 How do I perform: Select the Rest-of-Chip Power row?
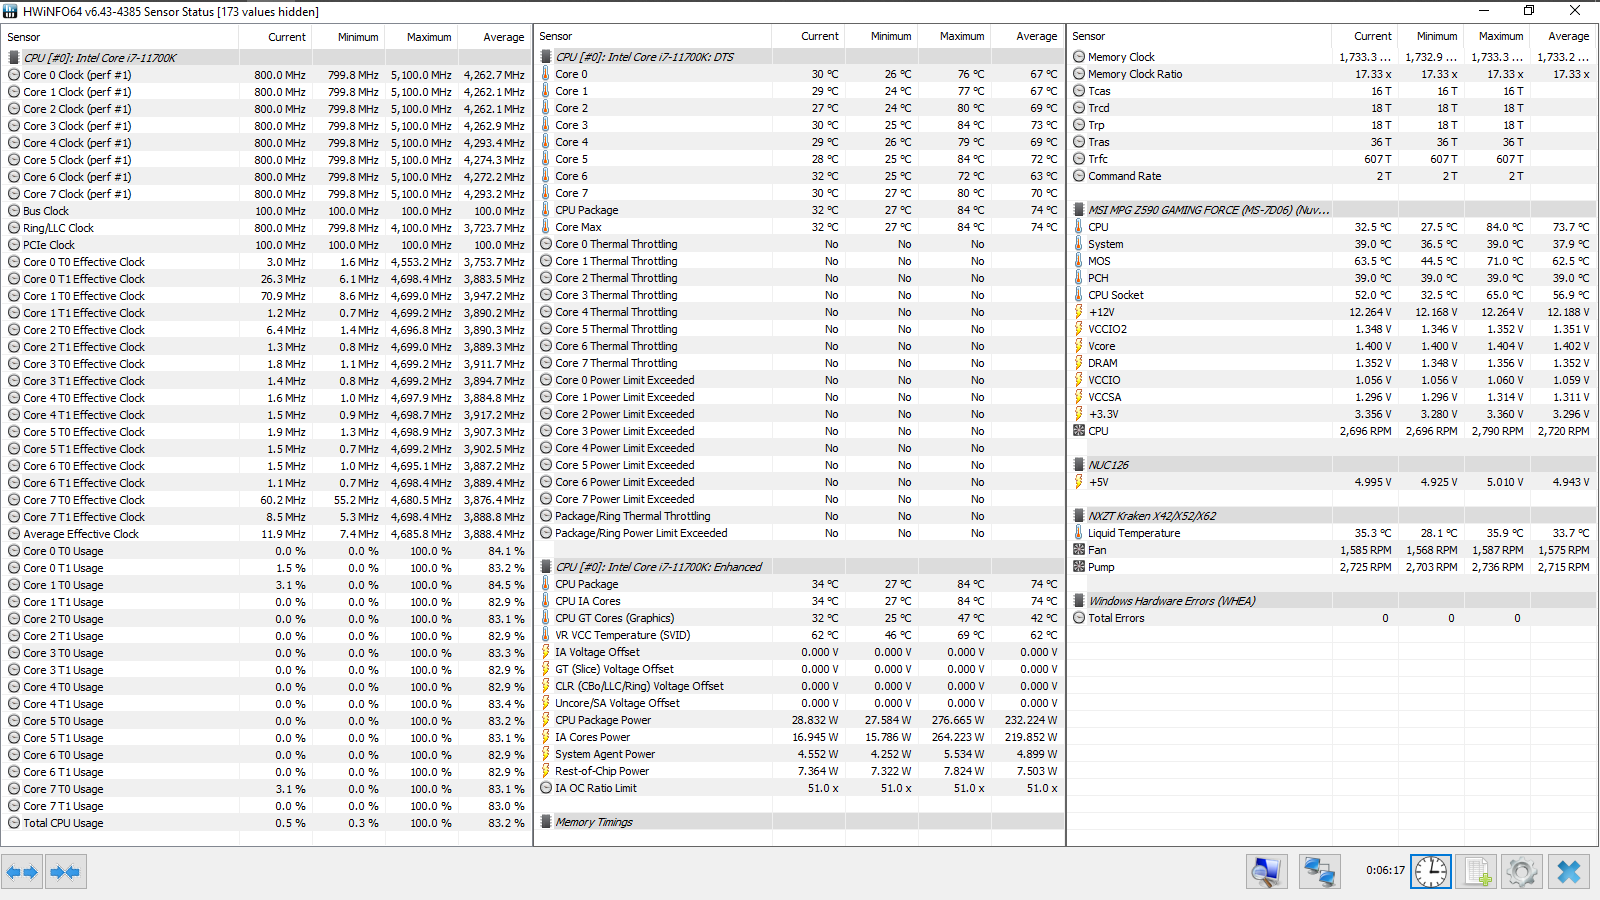(800, 771)
